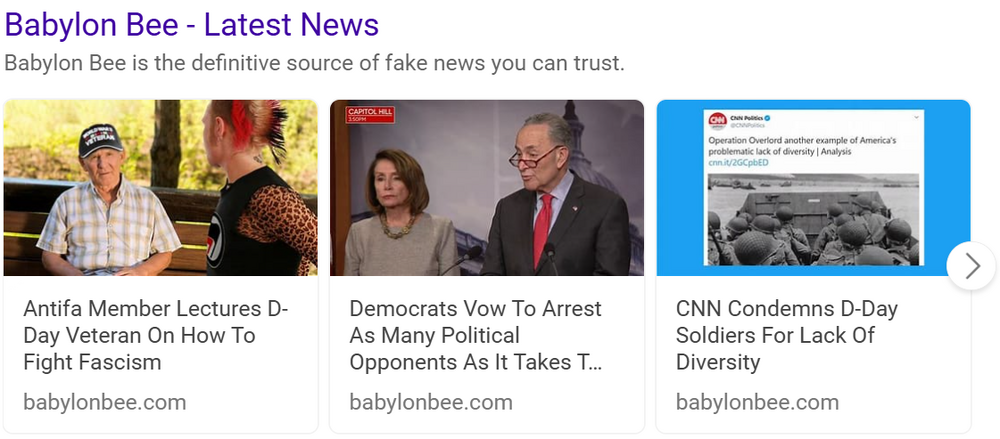This screenshot has width=1000, height=439.
Task: Open the Democrats Vow To Arrest headline
Action: point(476,335)
